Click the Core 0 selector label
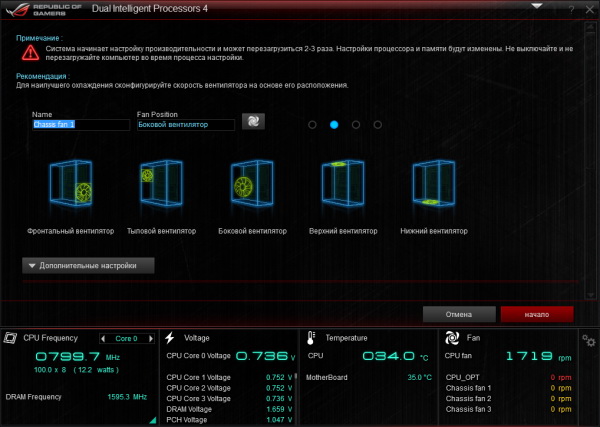The image size is (600, 427). 126,339
